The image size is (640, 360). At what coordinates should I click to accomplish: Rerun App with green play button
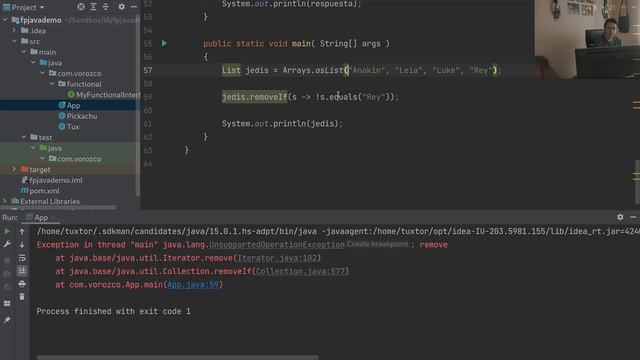click(x=7, y=231)
